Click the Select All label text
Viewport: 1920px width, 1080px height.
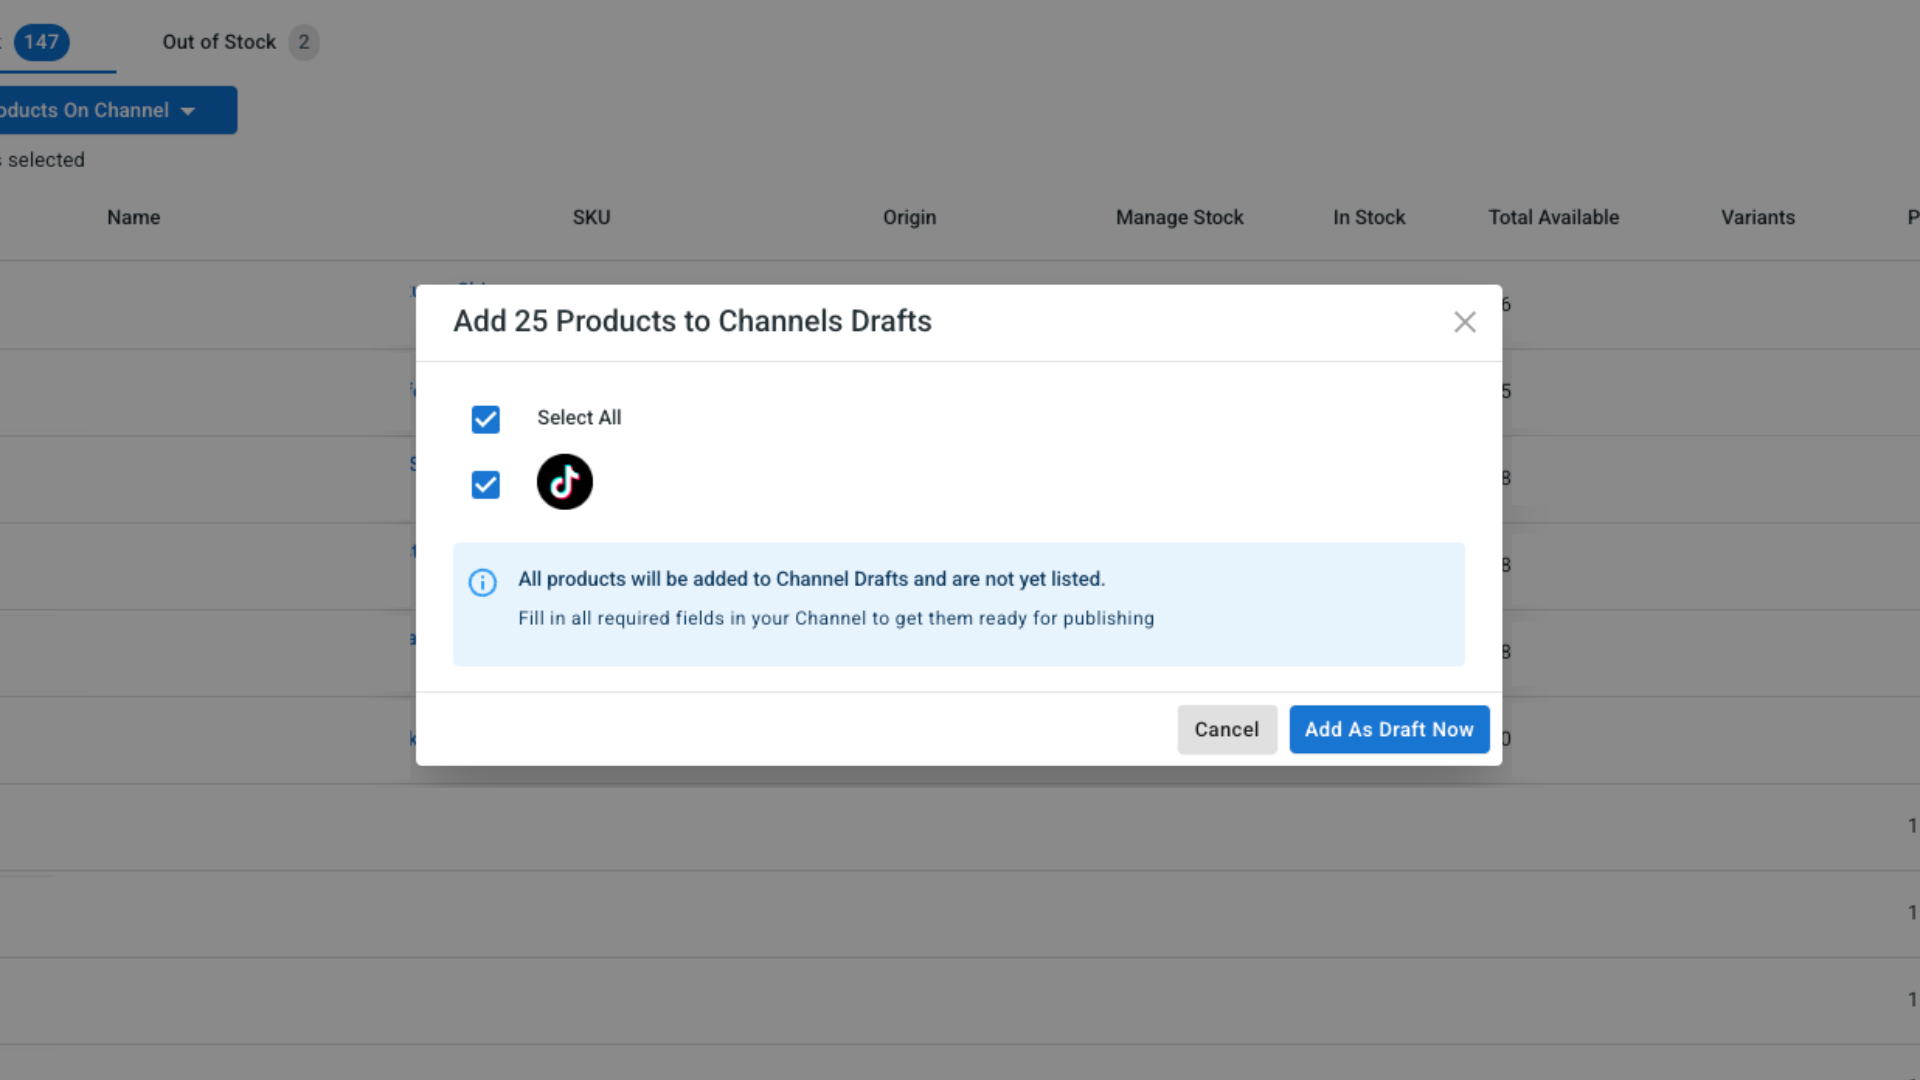[x=579, y=417]
